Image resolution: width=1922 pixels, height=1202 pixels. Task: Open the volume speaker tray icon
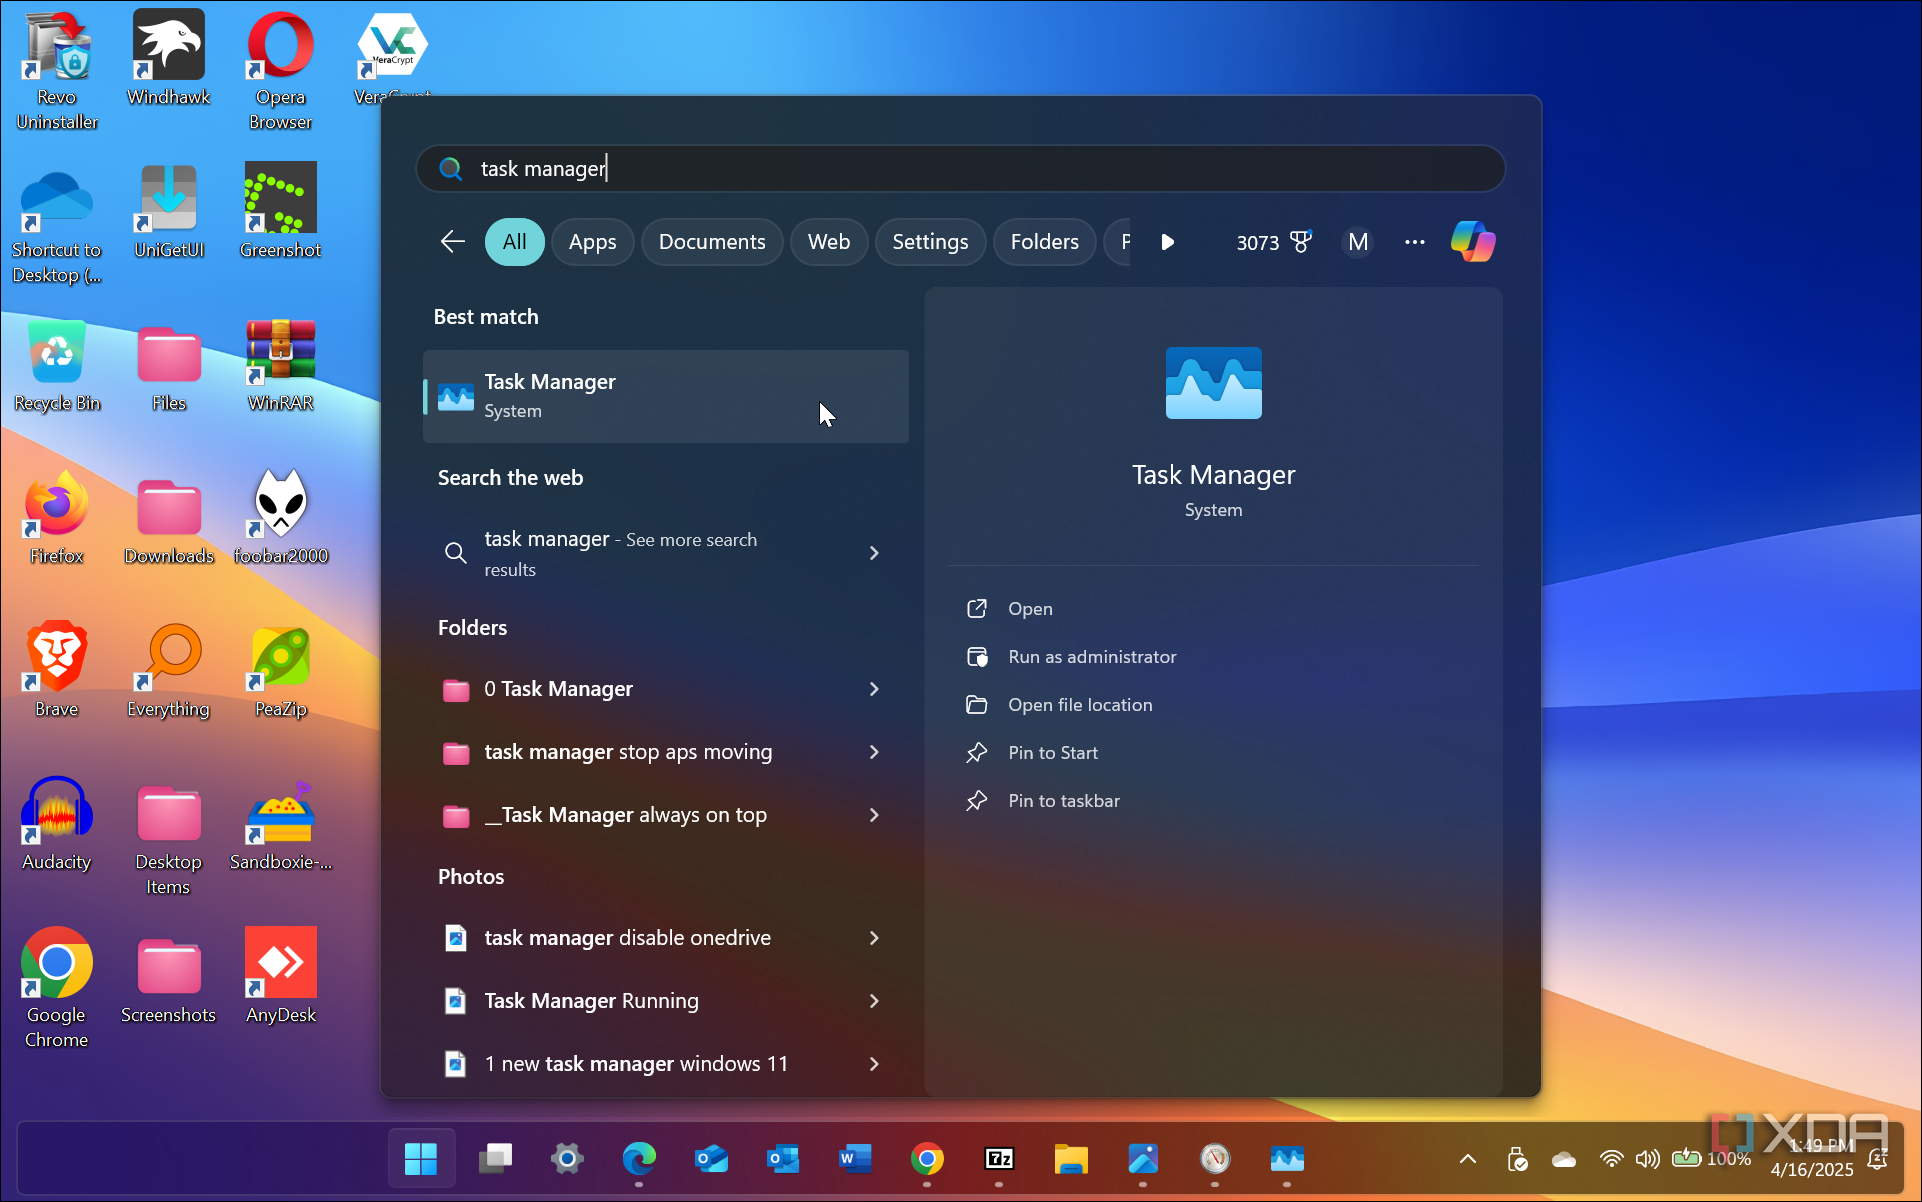[1646, 1159]
